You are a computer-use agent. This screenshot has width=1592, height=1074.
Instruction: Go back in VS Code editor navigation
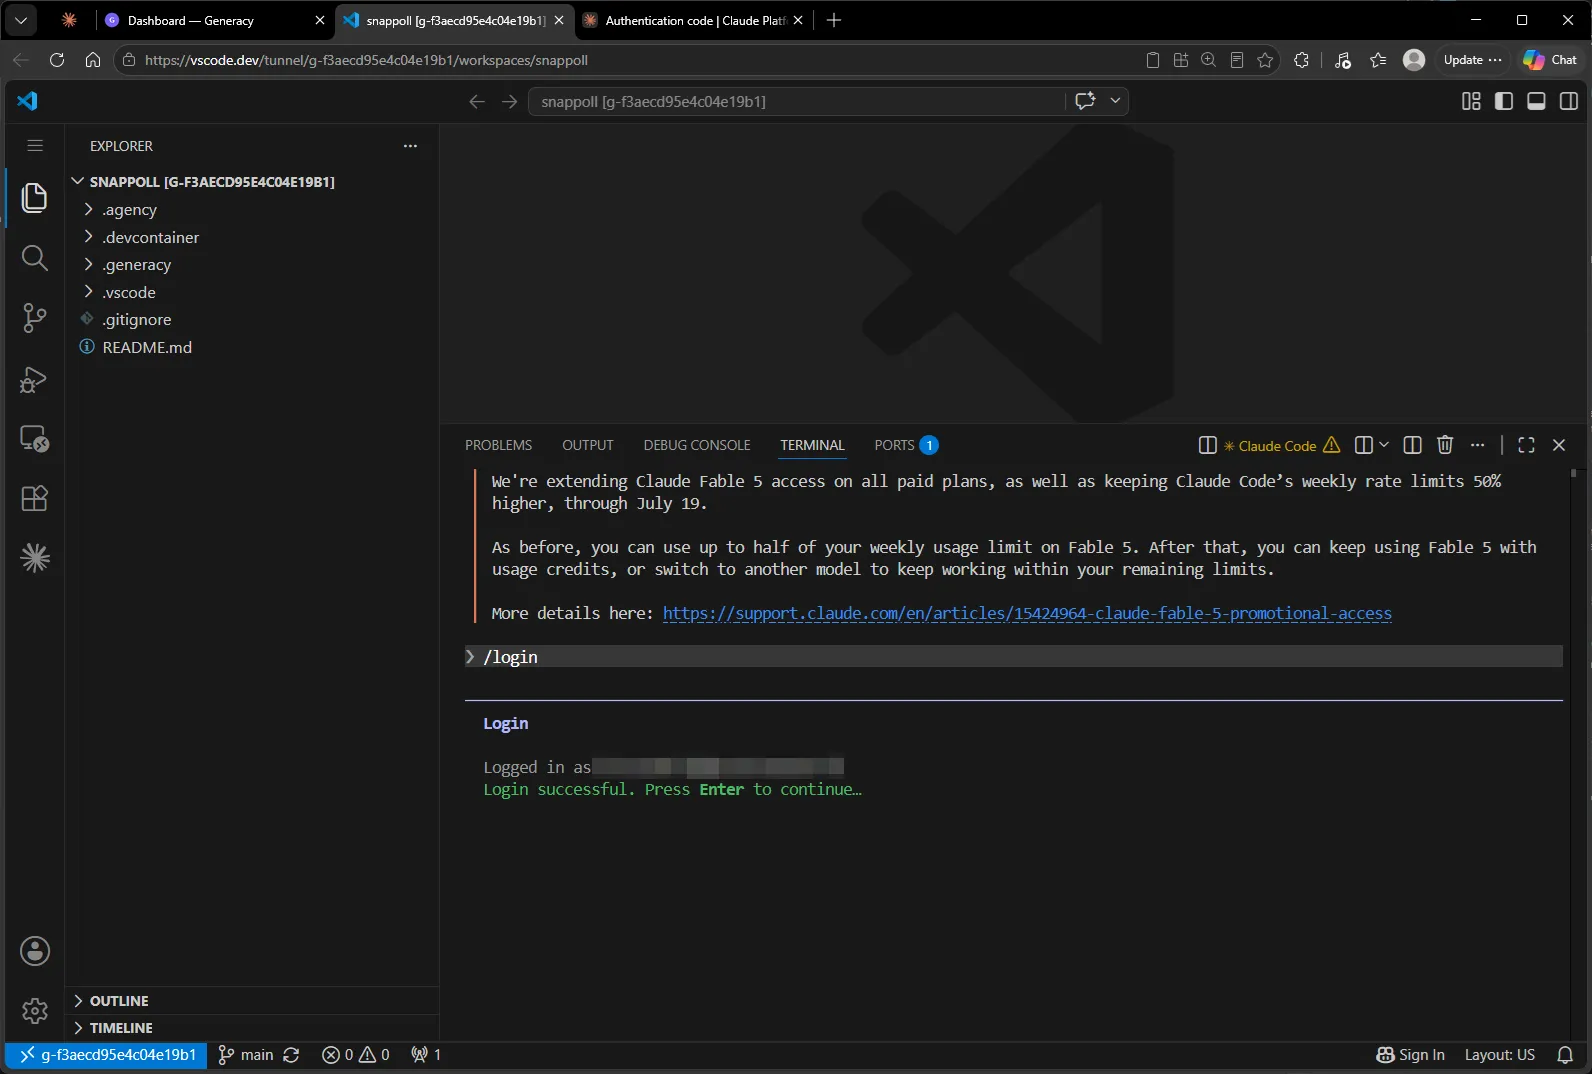click(477, 101)
